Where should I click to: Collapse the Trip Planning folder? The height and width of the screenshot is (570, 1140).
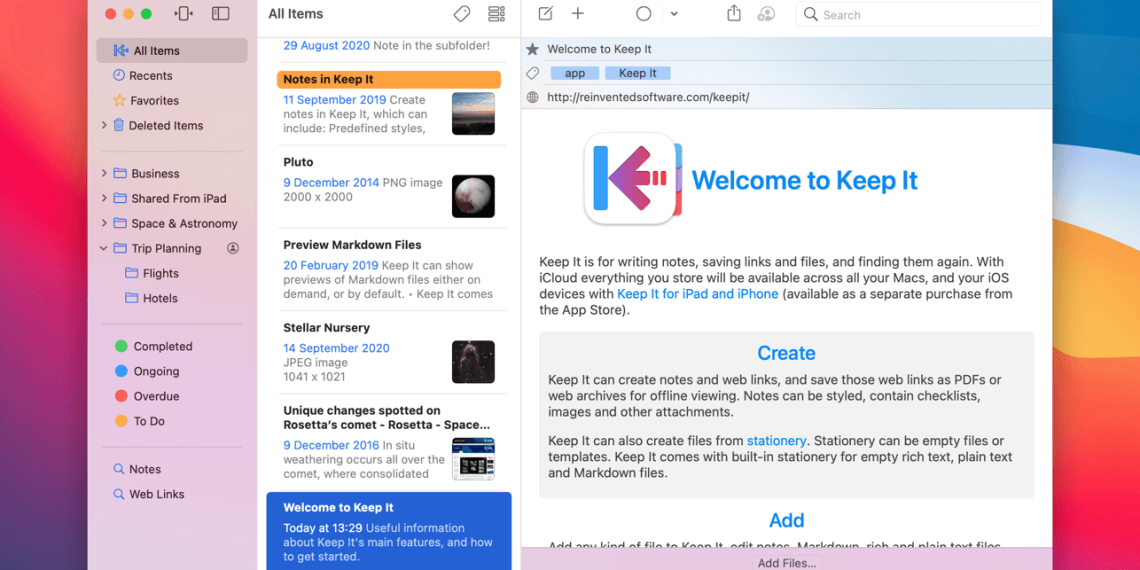[104, 248]
